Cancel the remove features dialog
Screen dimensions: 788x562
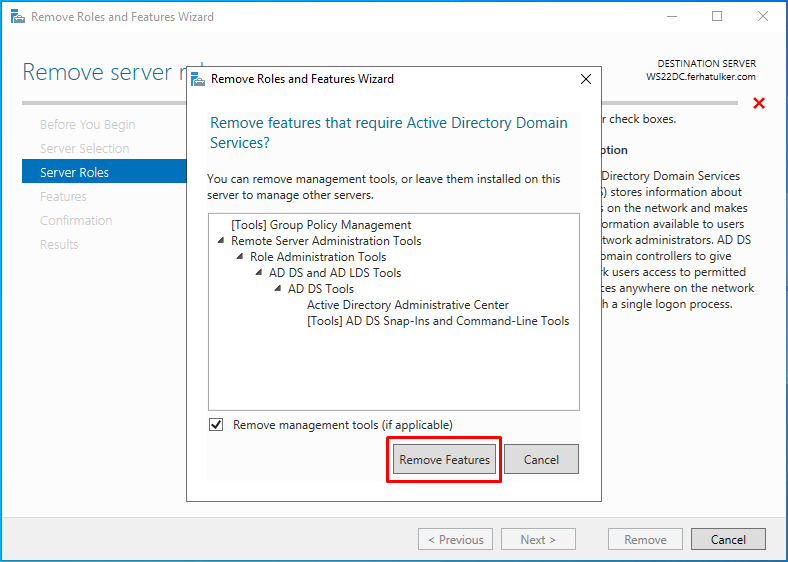(x=541, y=459)
